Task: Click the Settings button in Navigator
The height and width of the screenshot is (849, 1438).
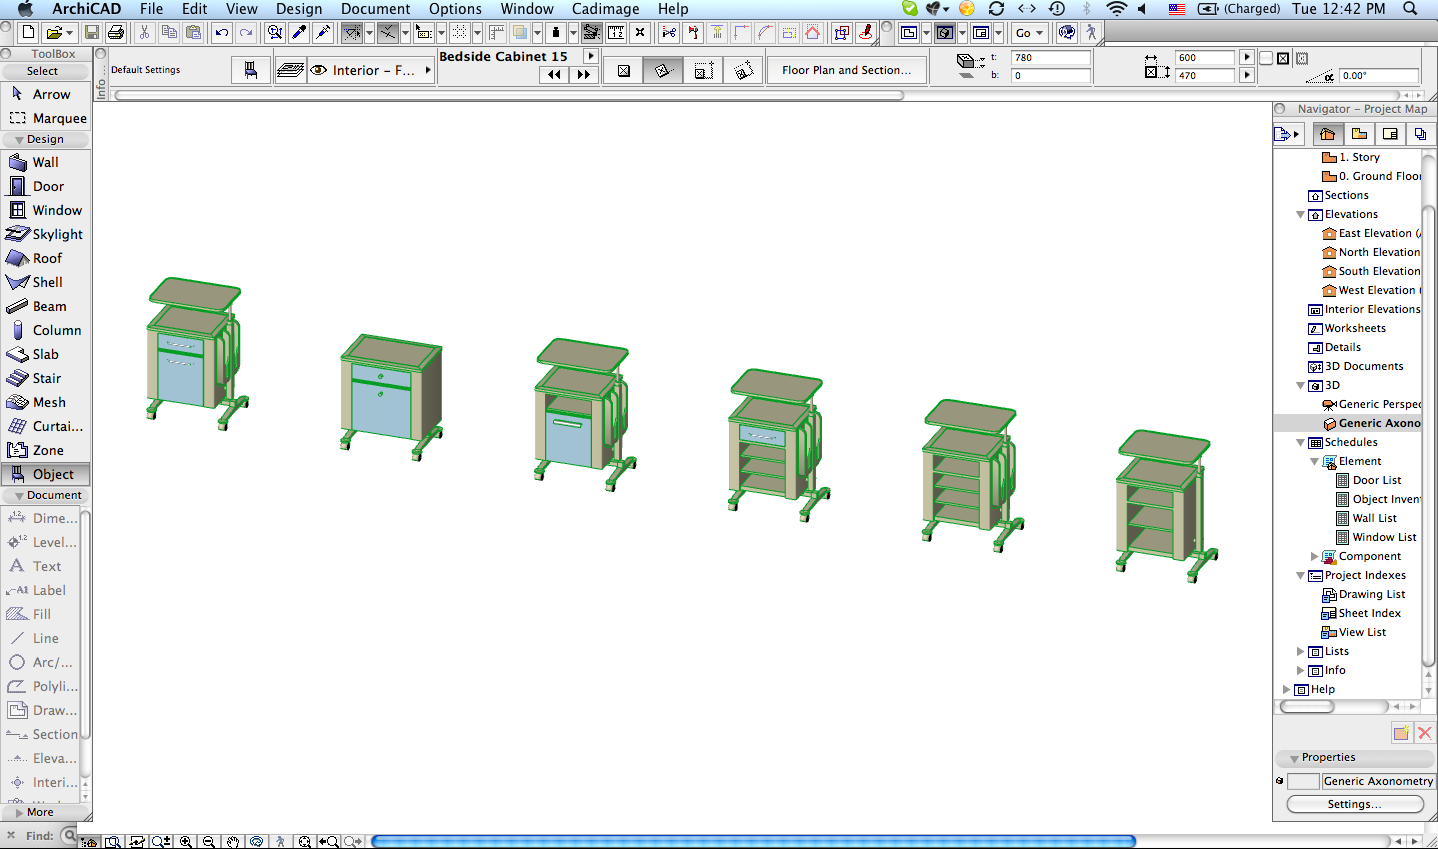Action: click(1354, 804)
